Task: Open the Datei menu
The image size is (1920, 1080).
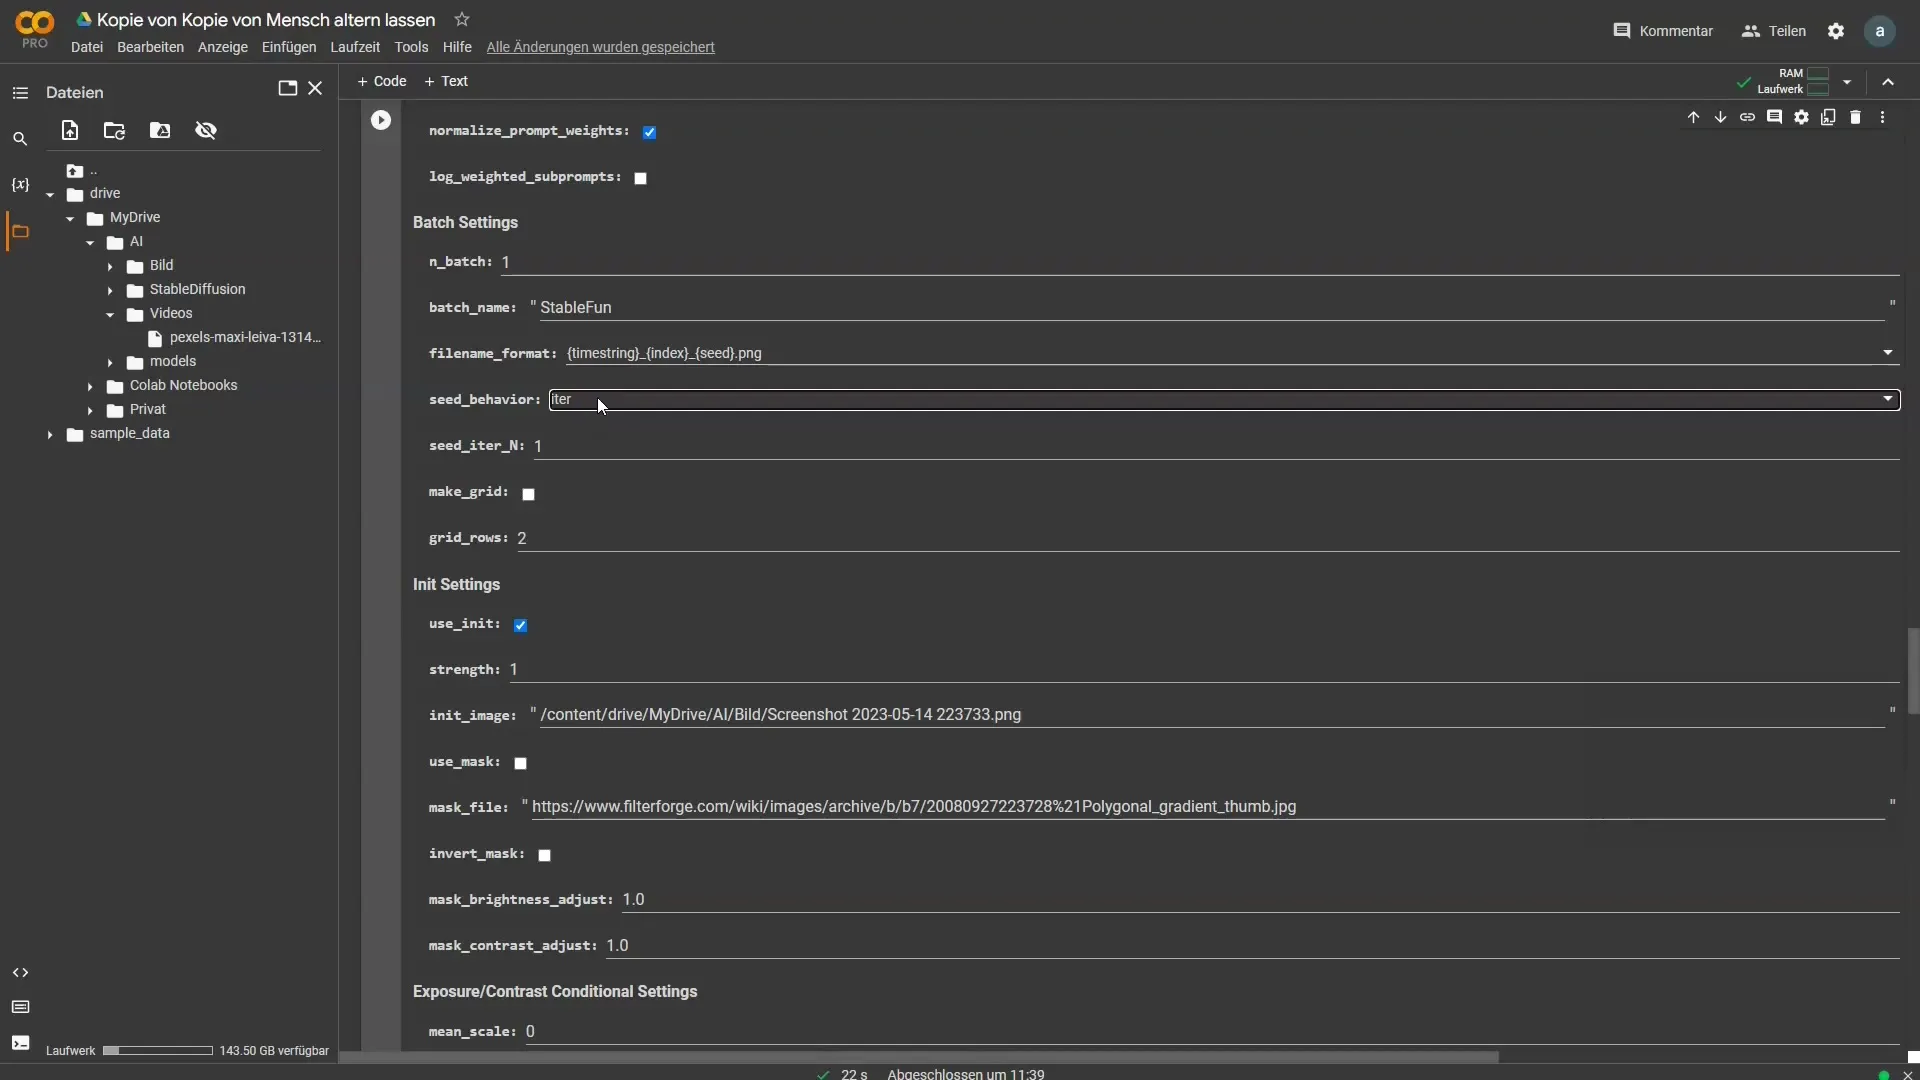Action: pos(87,47)
